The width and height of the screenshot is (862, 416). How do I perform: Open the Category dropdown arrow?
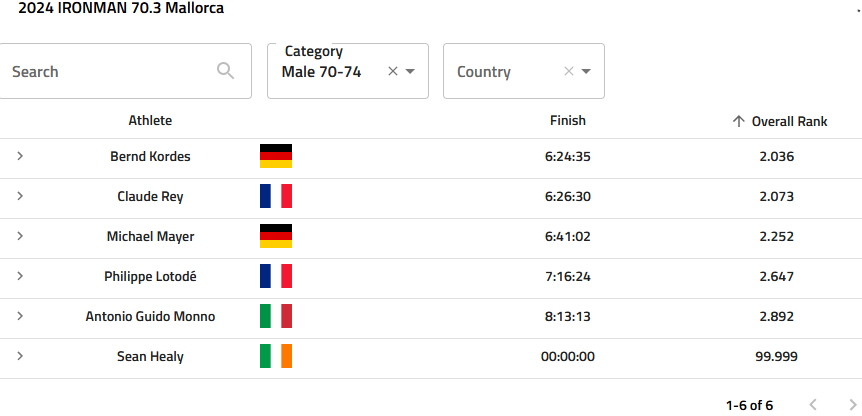point(410,71)
